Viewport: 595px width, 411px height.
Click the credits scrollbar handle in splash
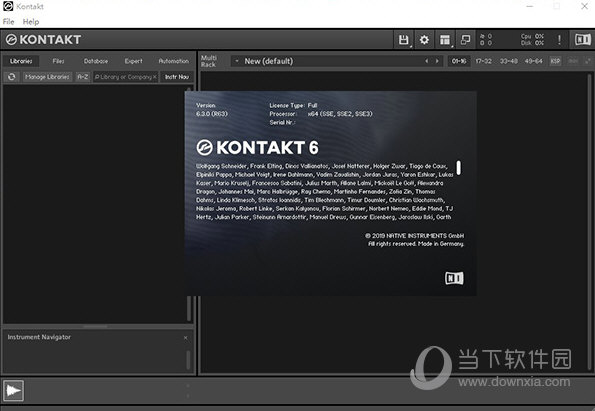pyautogui.click(x=458, y=168)
